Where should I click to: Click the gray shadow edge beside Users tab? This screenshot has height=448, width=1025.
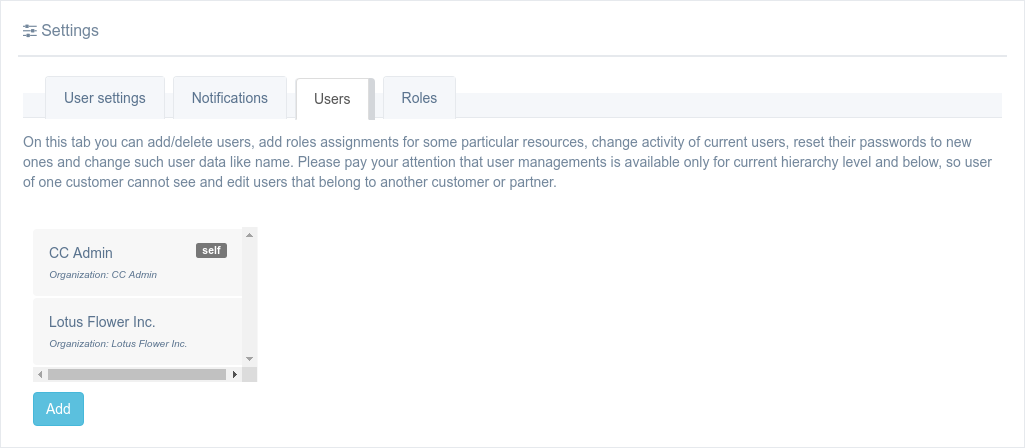pos(372,99)
